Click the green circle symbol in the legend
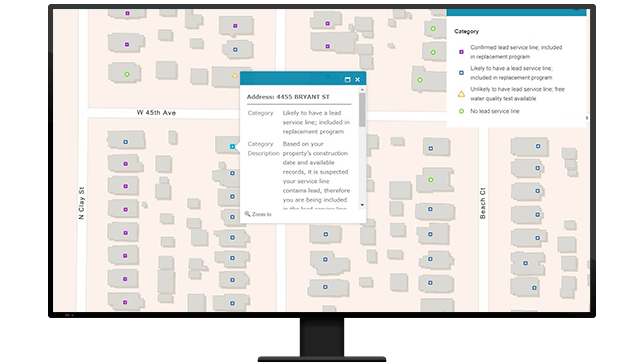The width and height of the screenshot is (644, 362). coord(461,111)
